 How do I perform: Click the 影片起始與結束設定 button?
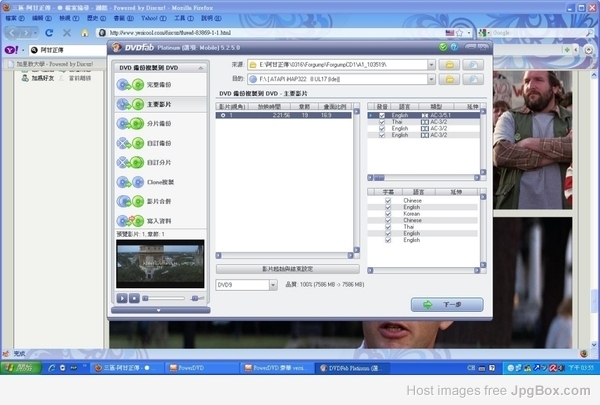click(287, 269)
